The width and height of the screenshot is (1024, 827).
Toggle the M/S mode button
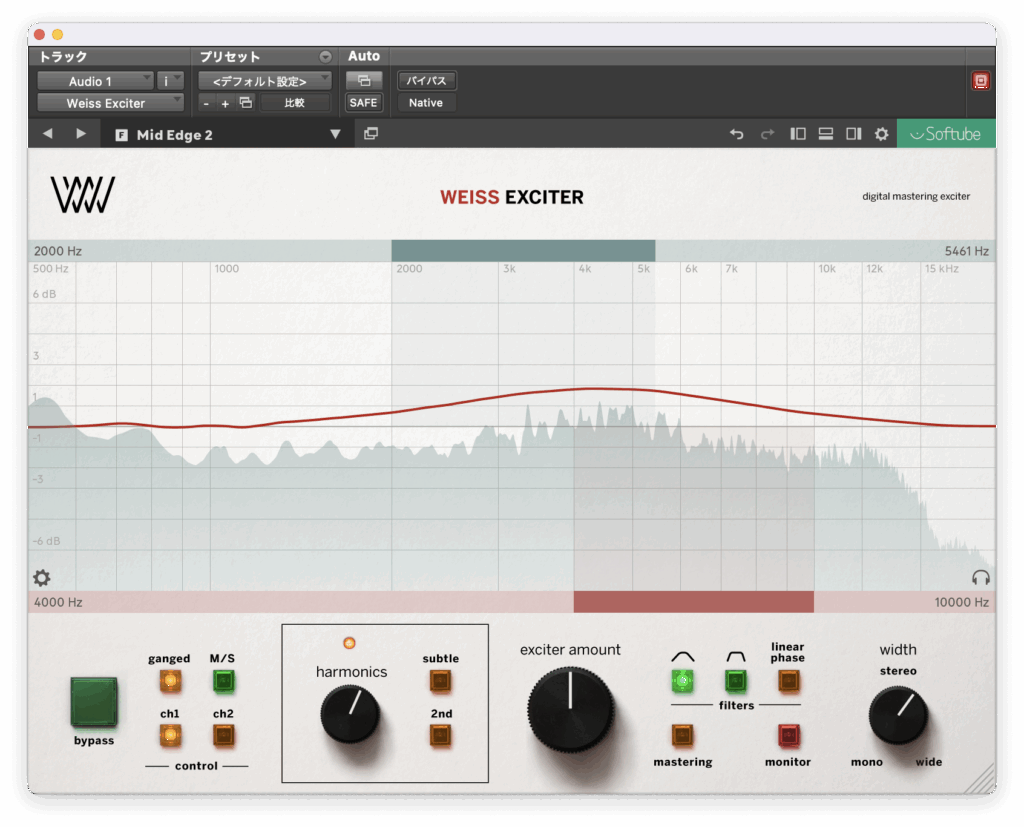point(223,681)
